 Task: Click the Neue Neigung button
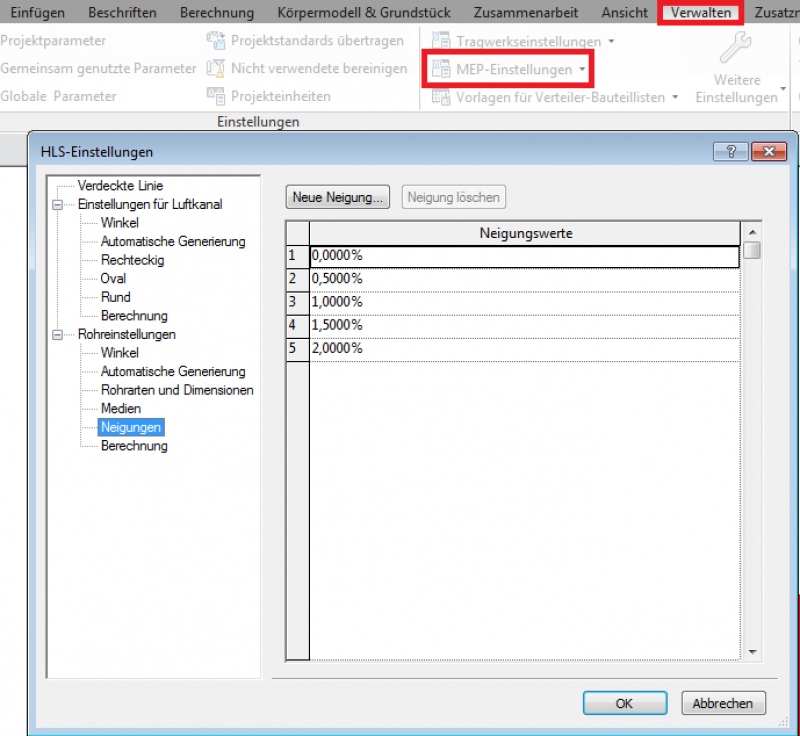tap(338, 197)
